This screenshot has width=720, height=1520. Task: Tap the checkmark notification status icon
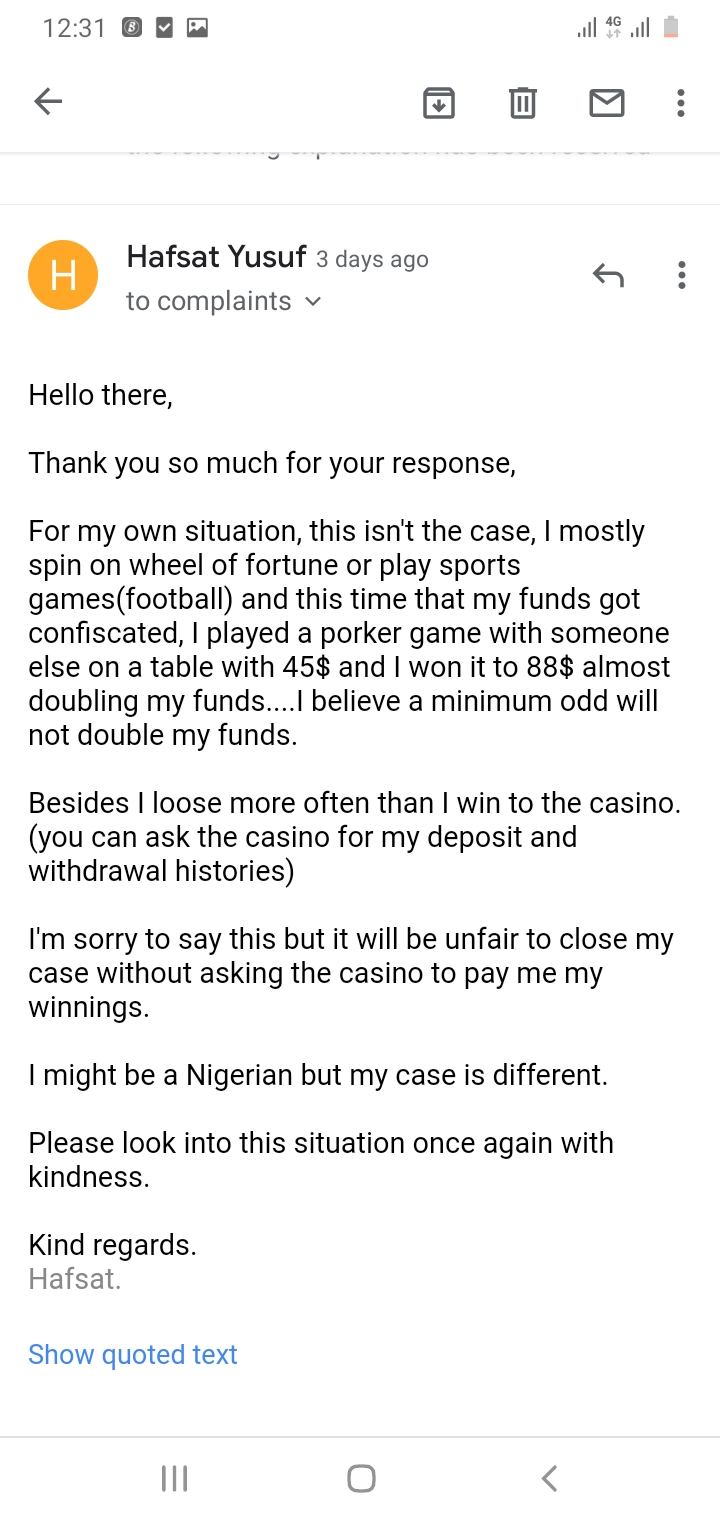pyautogui.click(x=164, y=29)
